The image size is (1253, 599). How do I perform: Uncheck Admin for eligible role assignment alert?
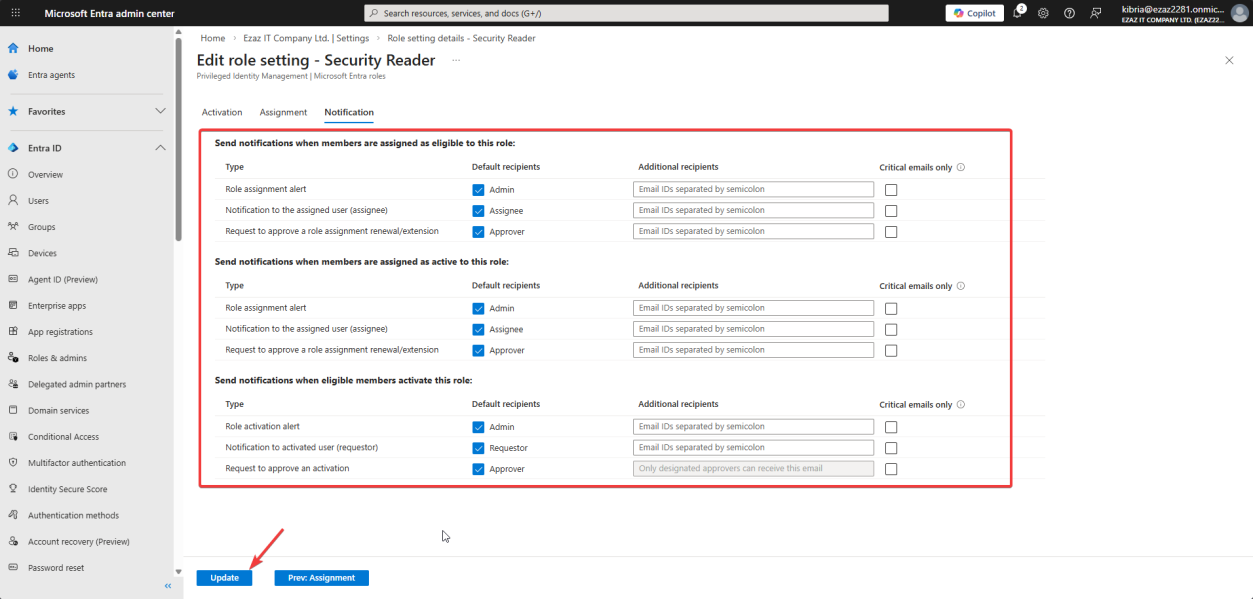(478, 189)
